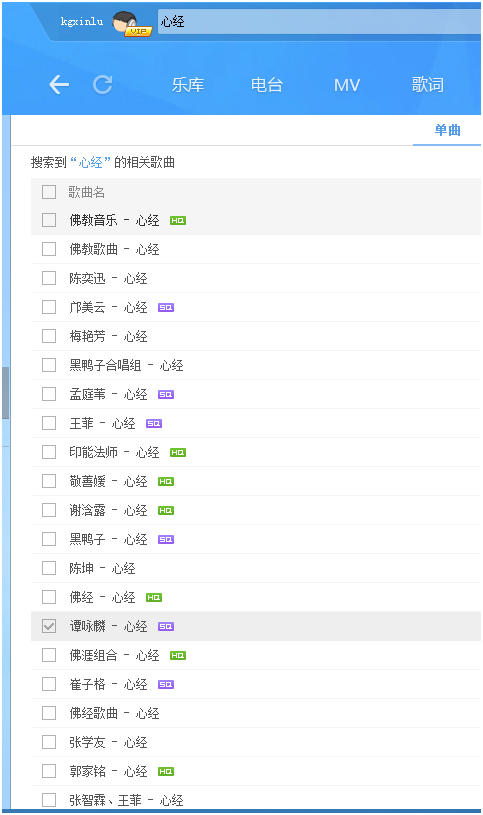Click song 黑鸭子合唱组 - 心经
483x815 pixels.
click(126, 365)
